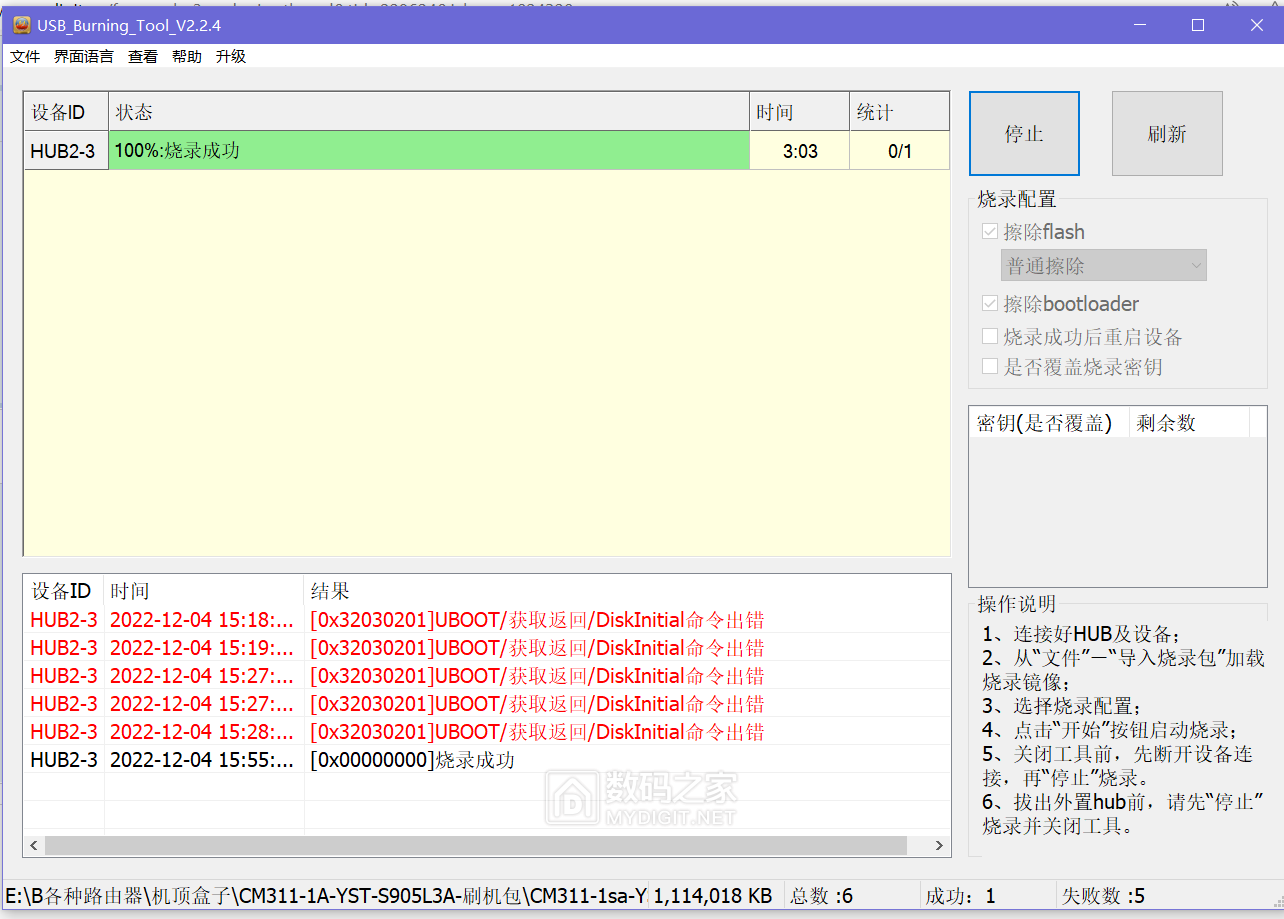Select the log row timed 2022-12-04 15:18
1284x919 pixels.
click(487, 620)
